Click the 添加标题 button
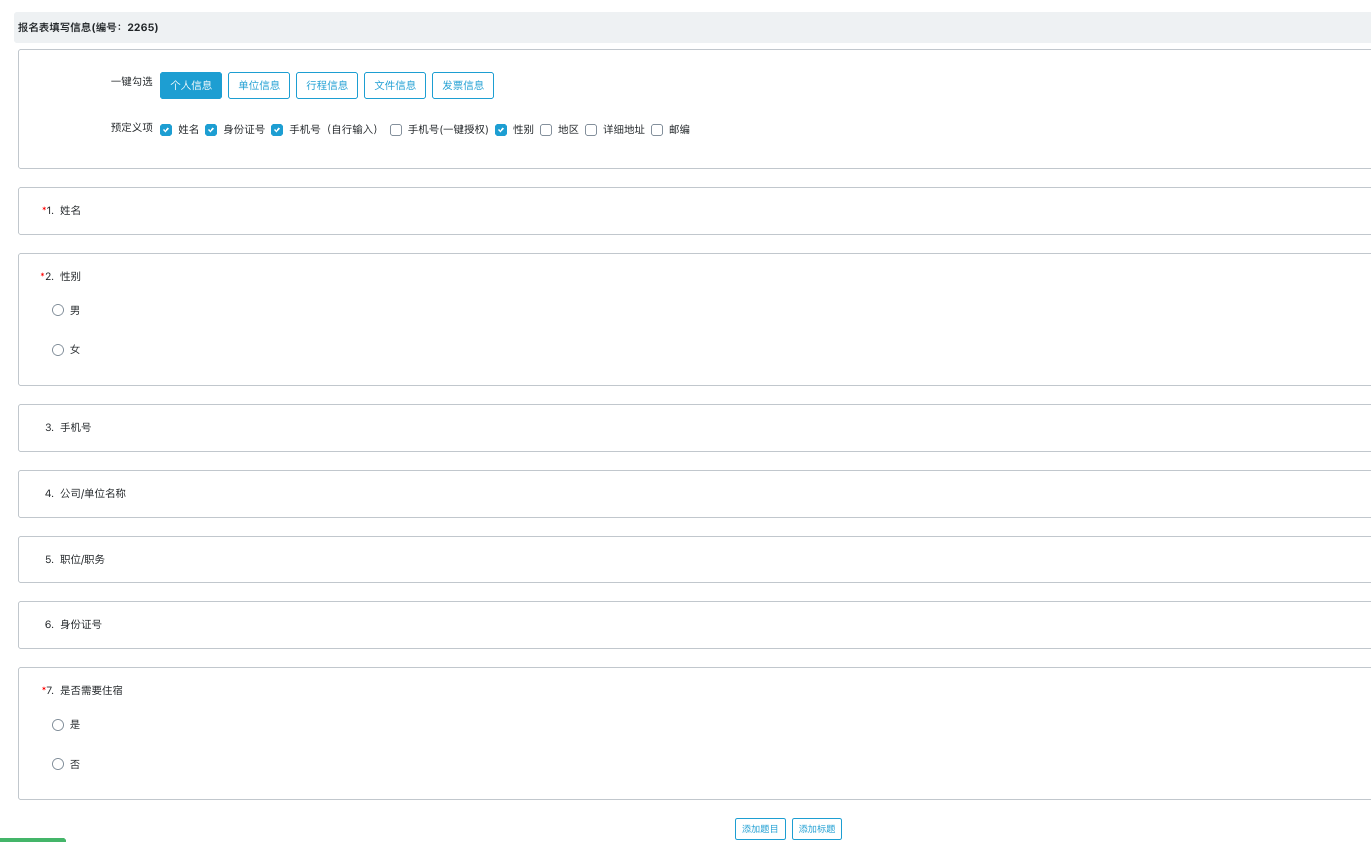1371x842 pixels. (817, 829)
